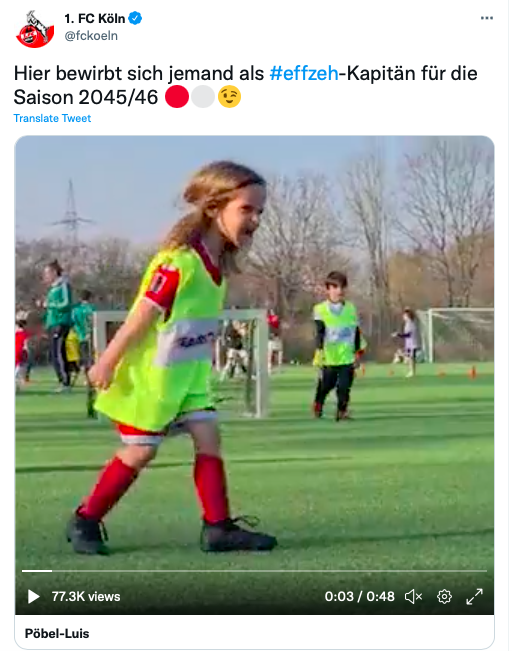Open the Pöbel-Luis video title

(x=57, y=634)
